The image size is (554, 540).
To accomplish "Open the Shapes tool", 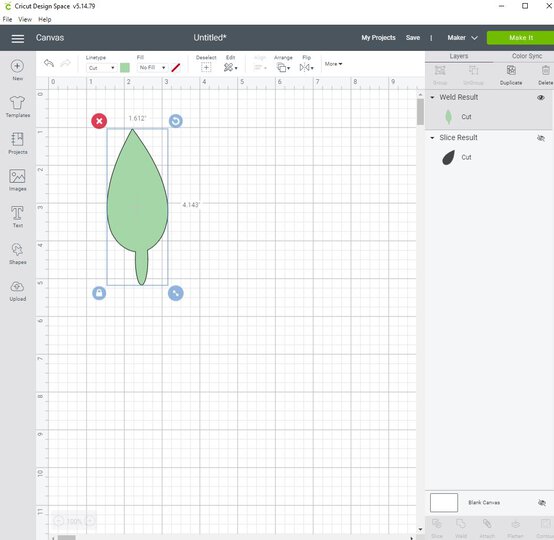I will click(17, 253).
